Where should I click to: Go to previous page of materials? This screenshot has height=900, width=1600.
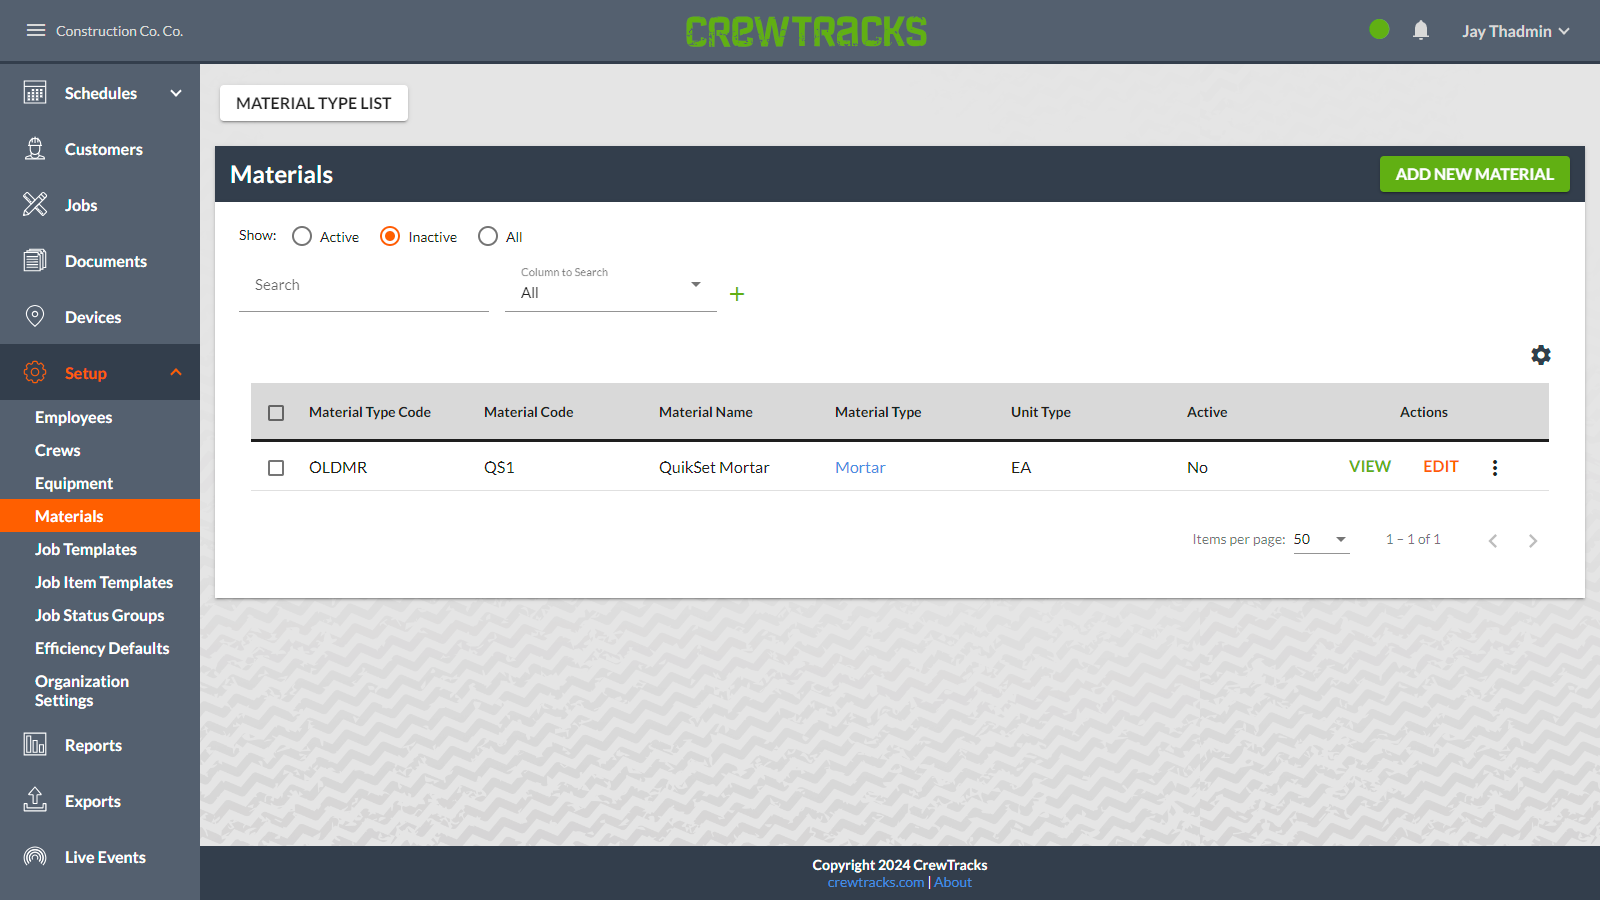pyautogui.click(x=1493, y=541)
